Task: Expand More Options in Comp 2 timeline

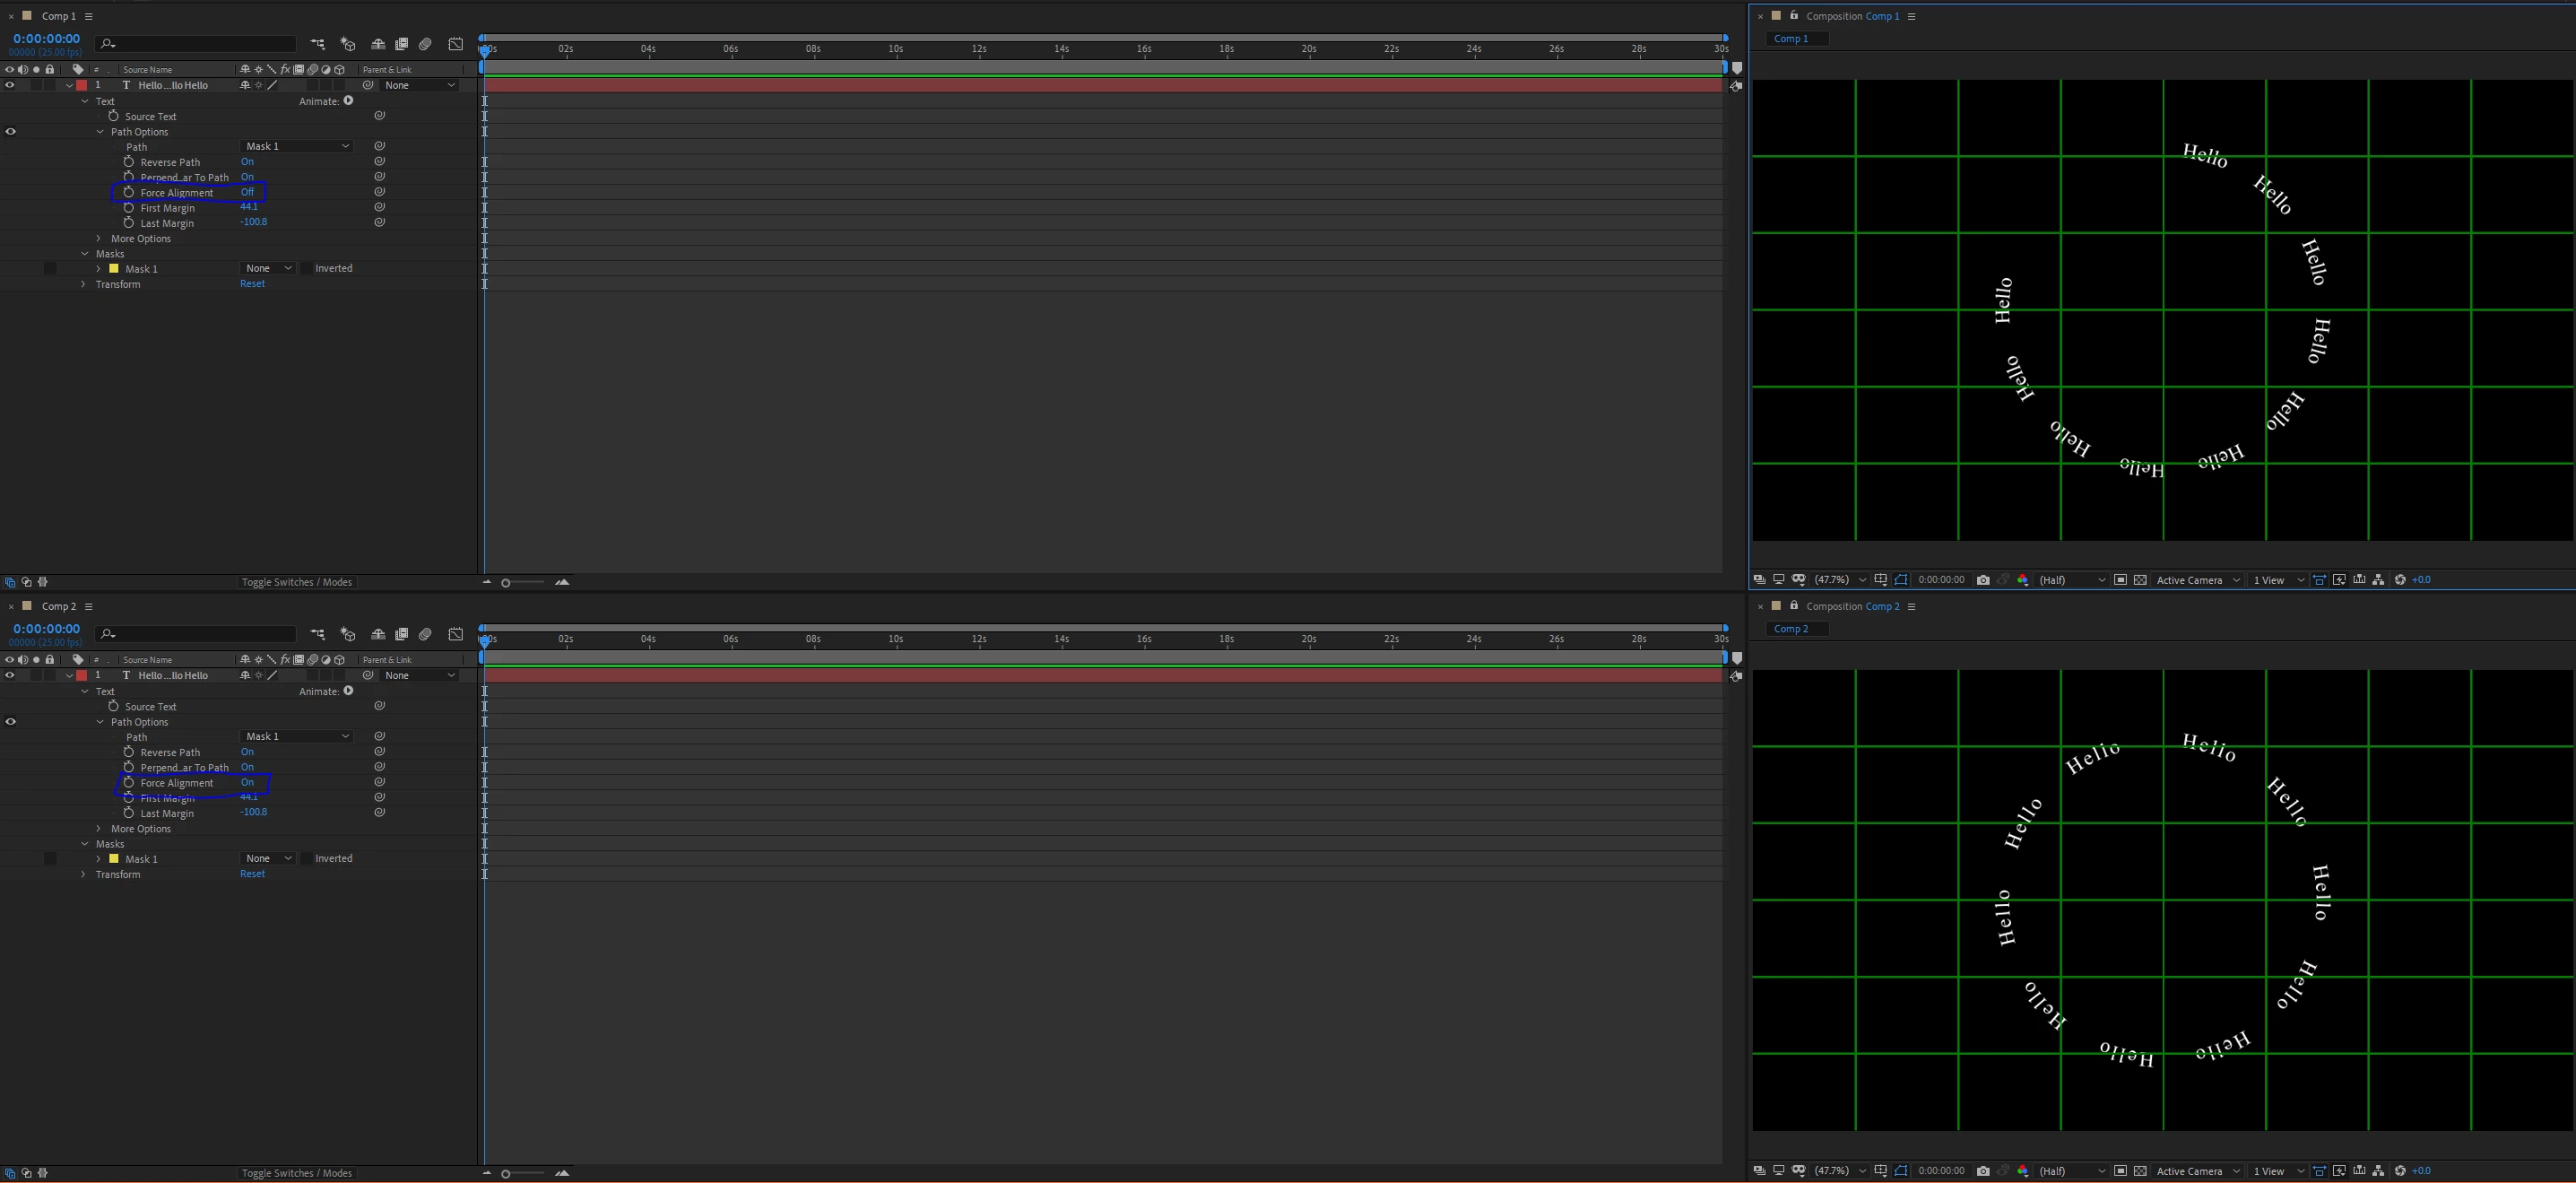Action: click(99, 829)
